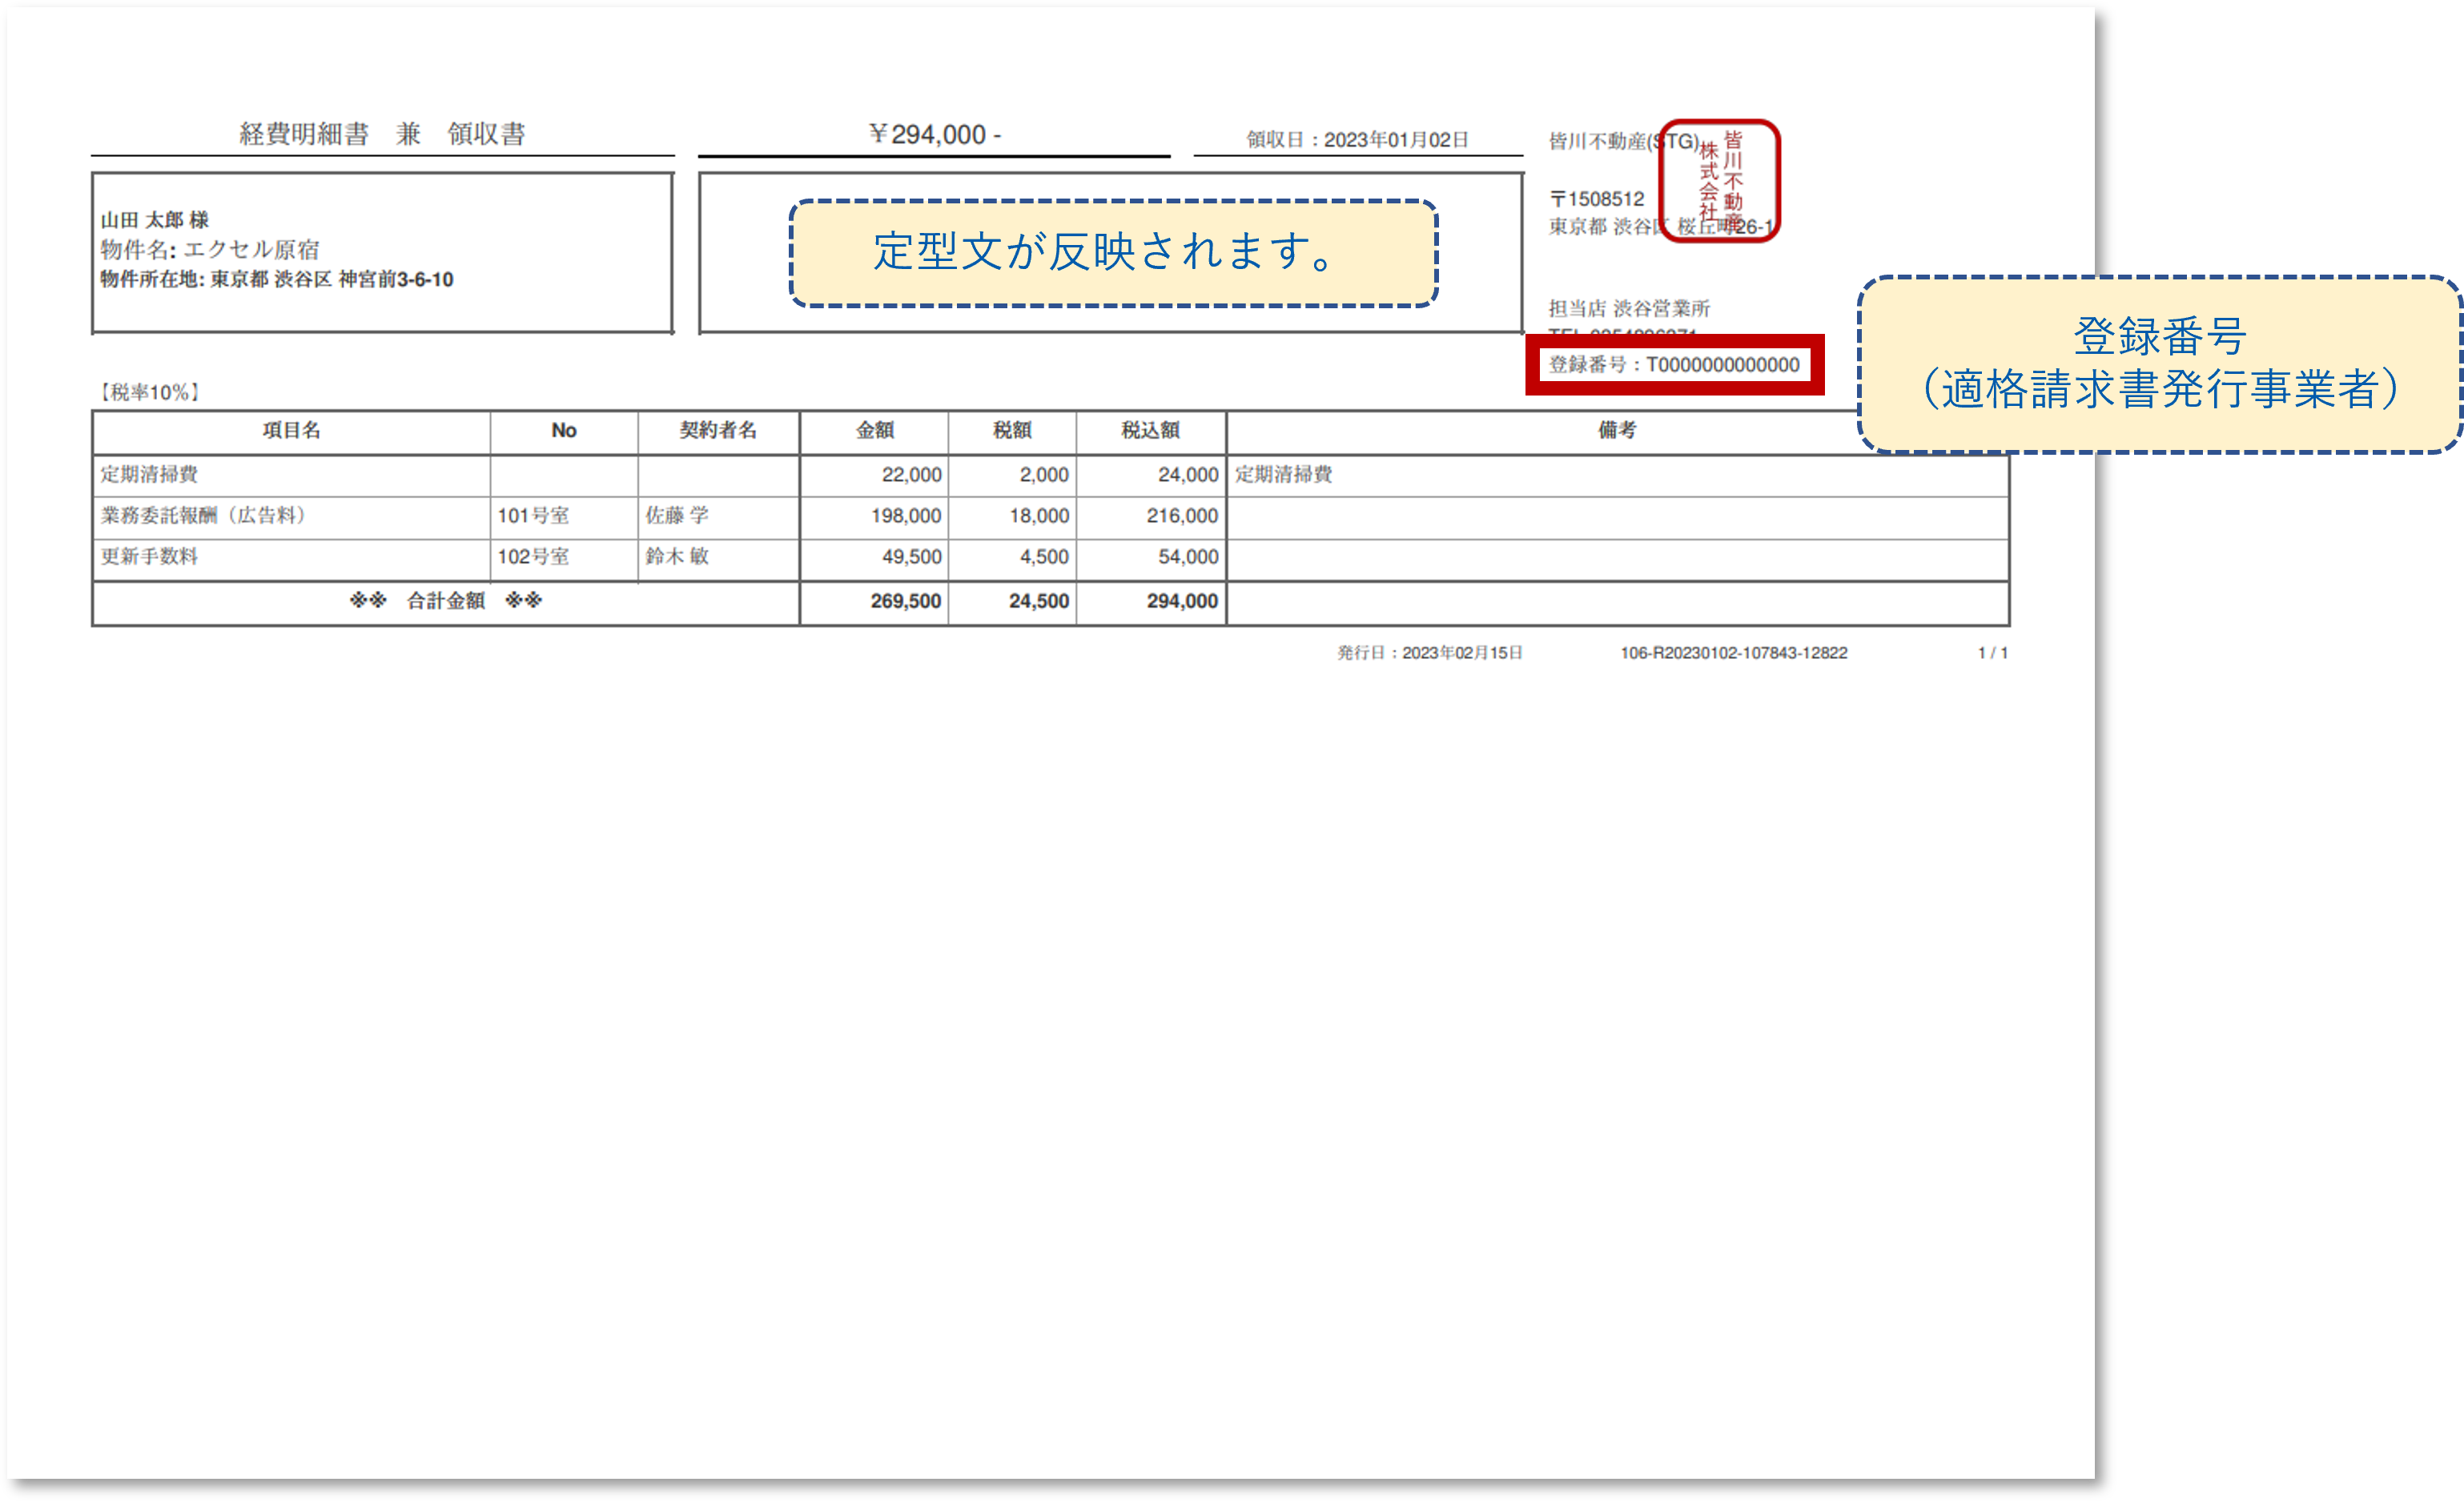Click the 担当店 渋谷営業所 text
The image size is (2464, 1502).
coord(1629,309)
